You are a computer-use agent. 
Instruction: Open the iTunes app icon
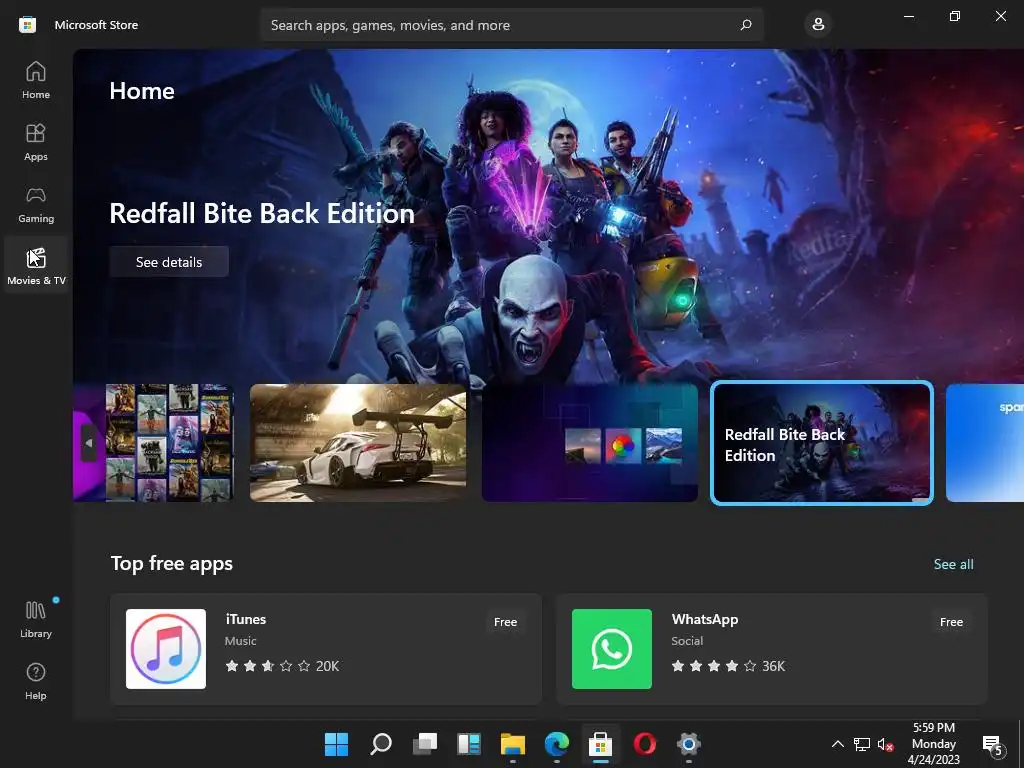[166, 649]
